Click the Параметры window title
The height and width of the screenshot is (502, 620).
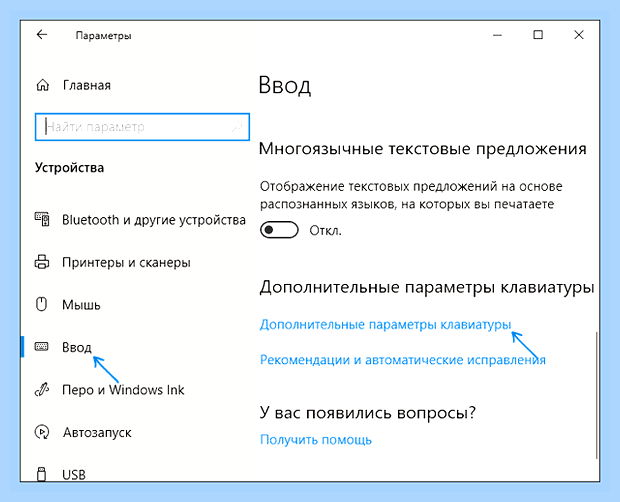103,36
